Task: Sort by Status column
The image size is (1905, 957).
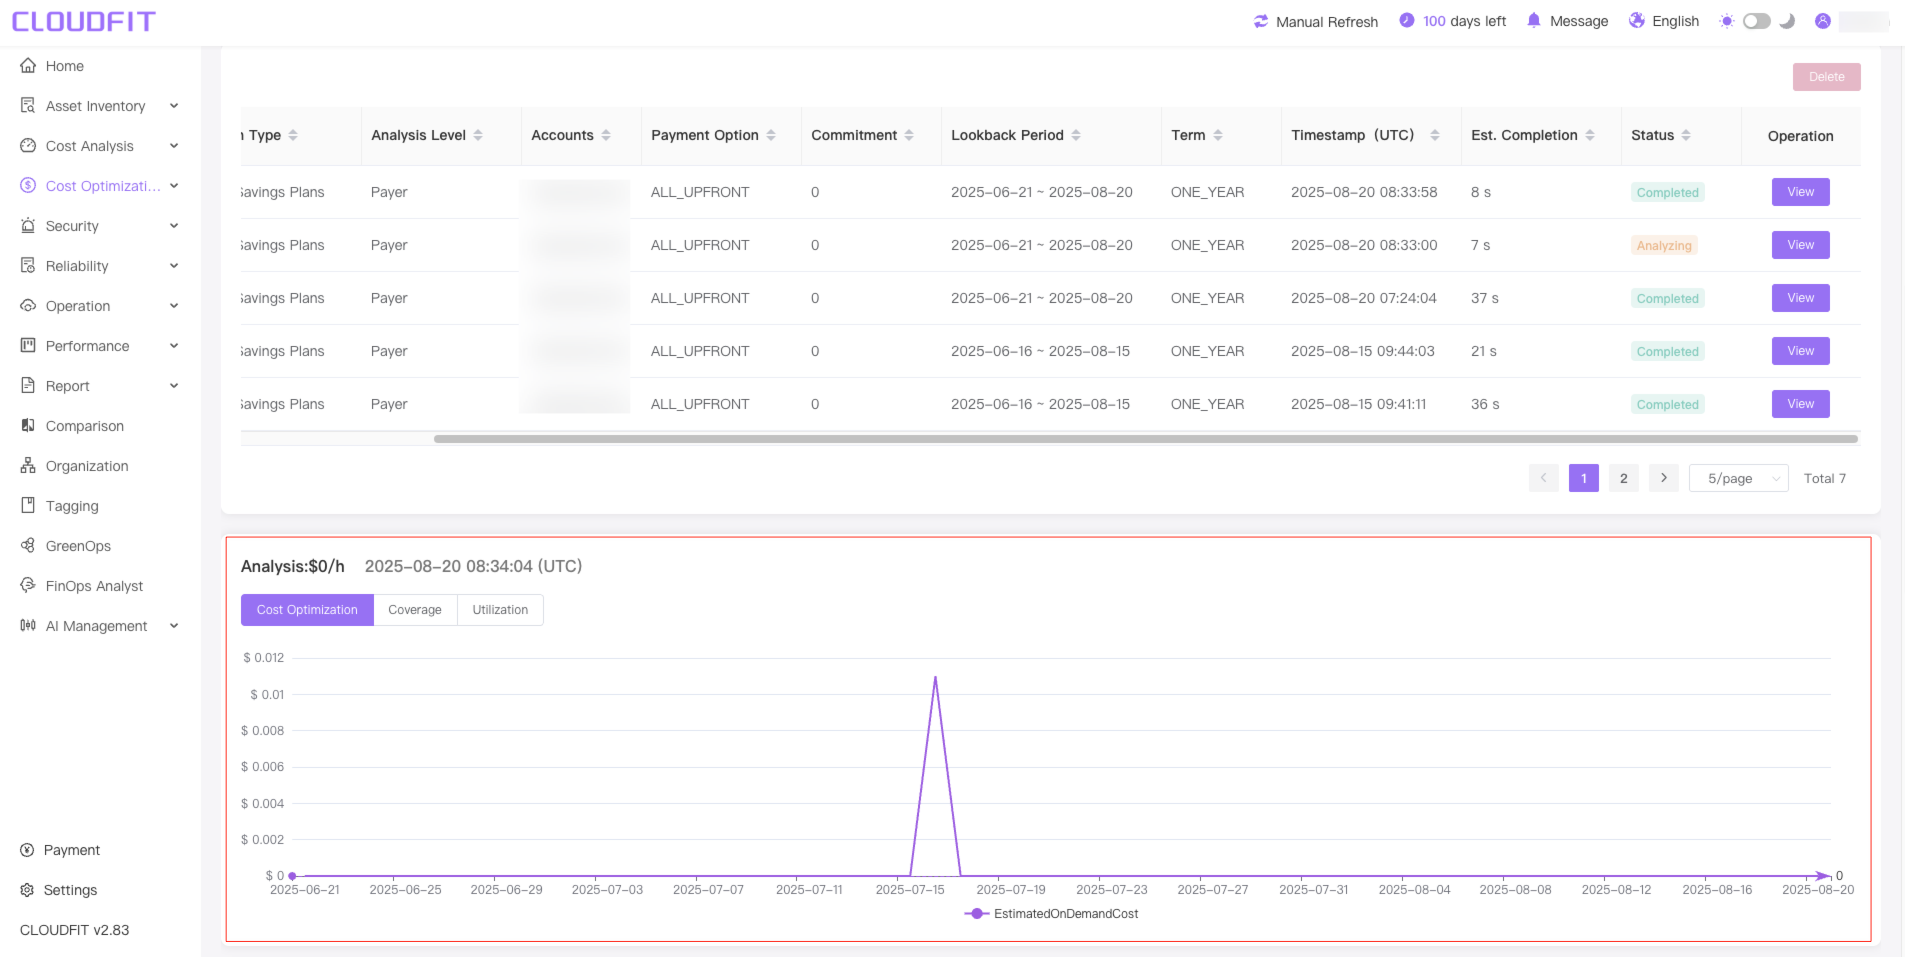Action: [x=1686, y=135]
